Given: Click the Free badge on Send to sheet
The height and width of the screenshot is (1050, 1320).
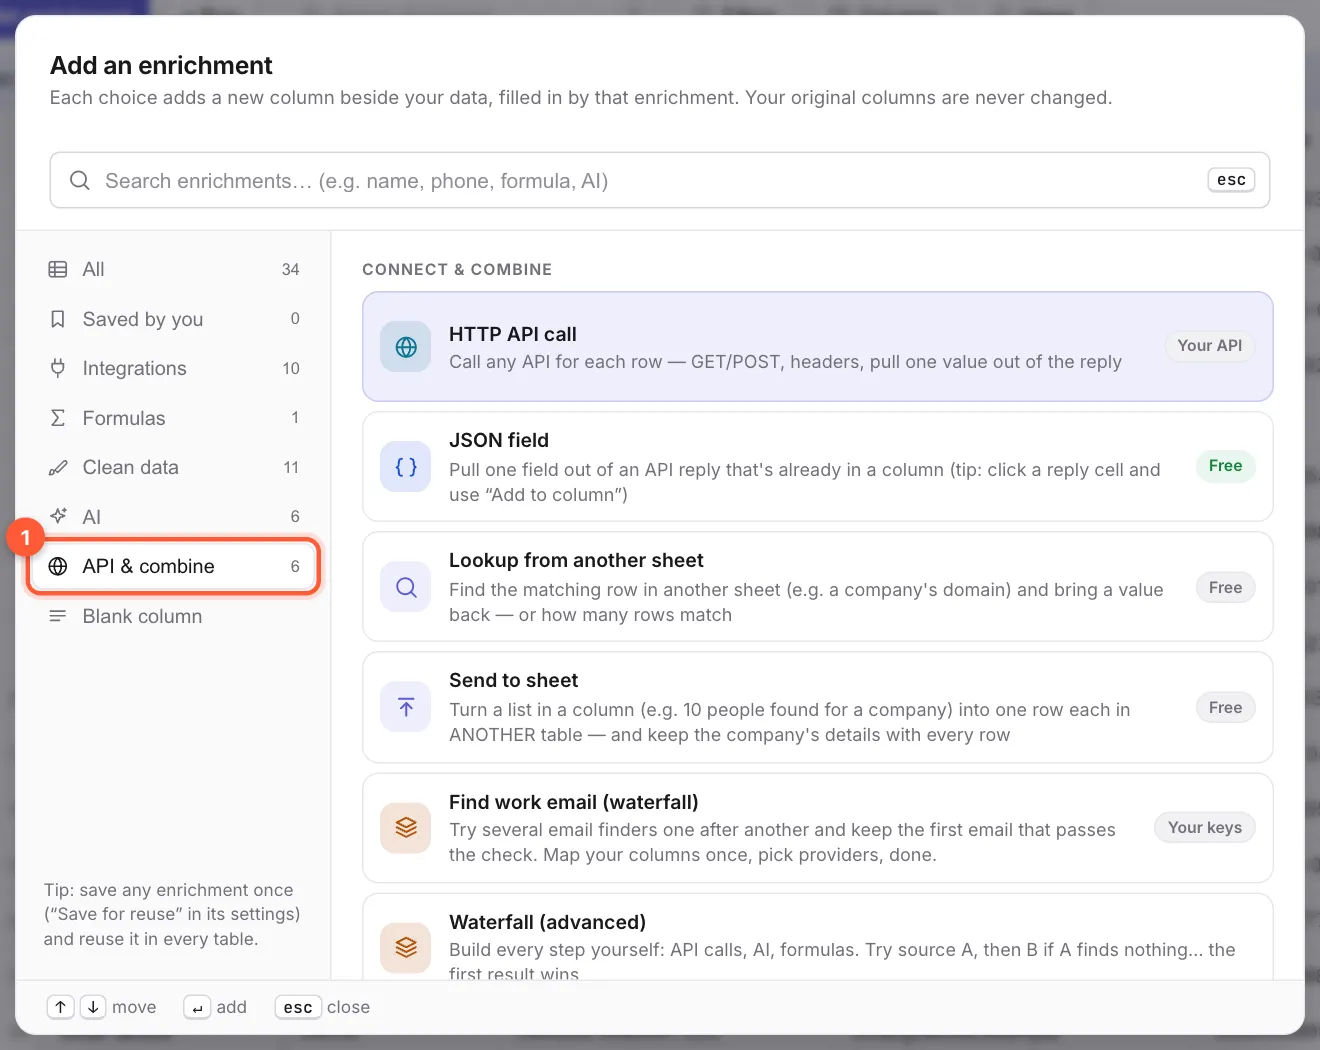Looking at the screenshot, I should tap(1225, 708).
